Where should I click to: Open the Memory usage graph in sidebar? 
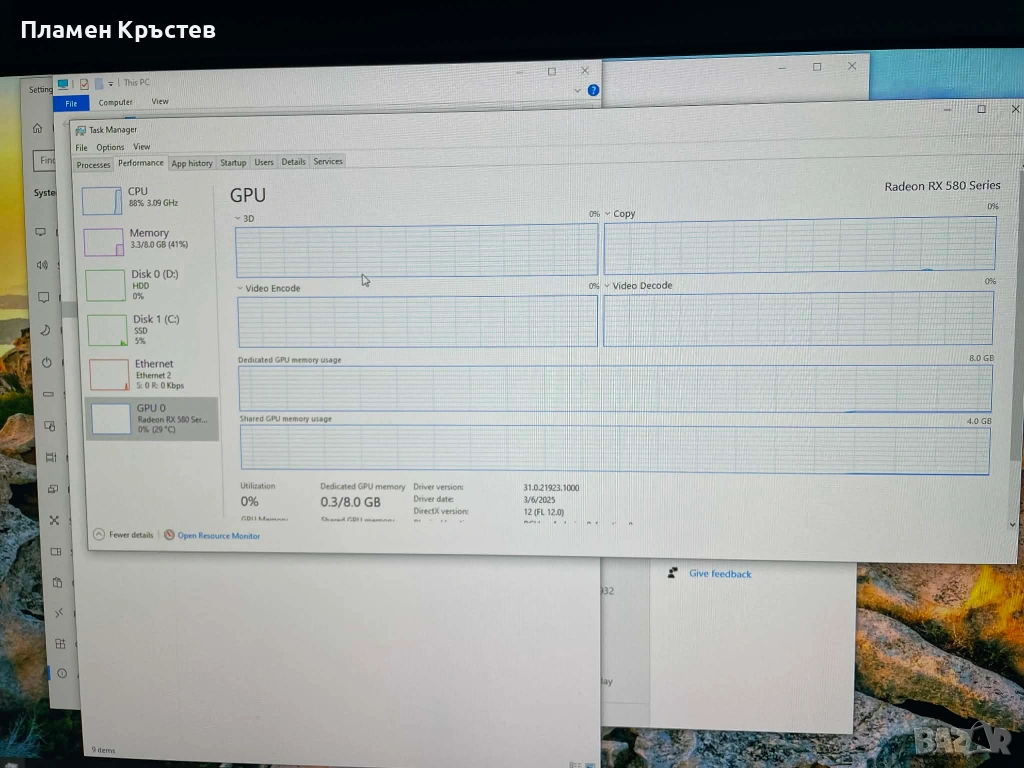(x=104, y=241)
